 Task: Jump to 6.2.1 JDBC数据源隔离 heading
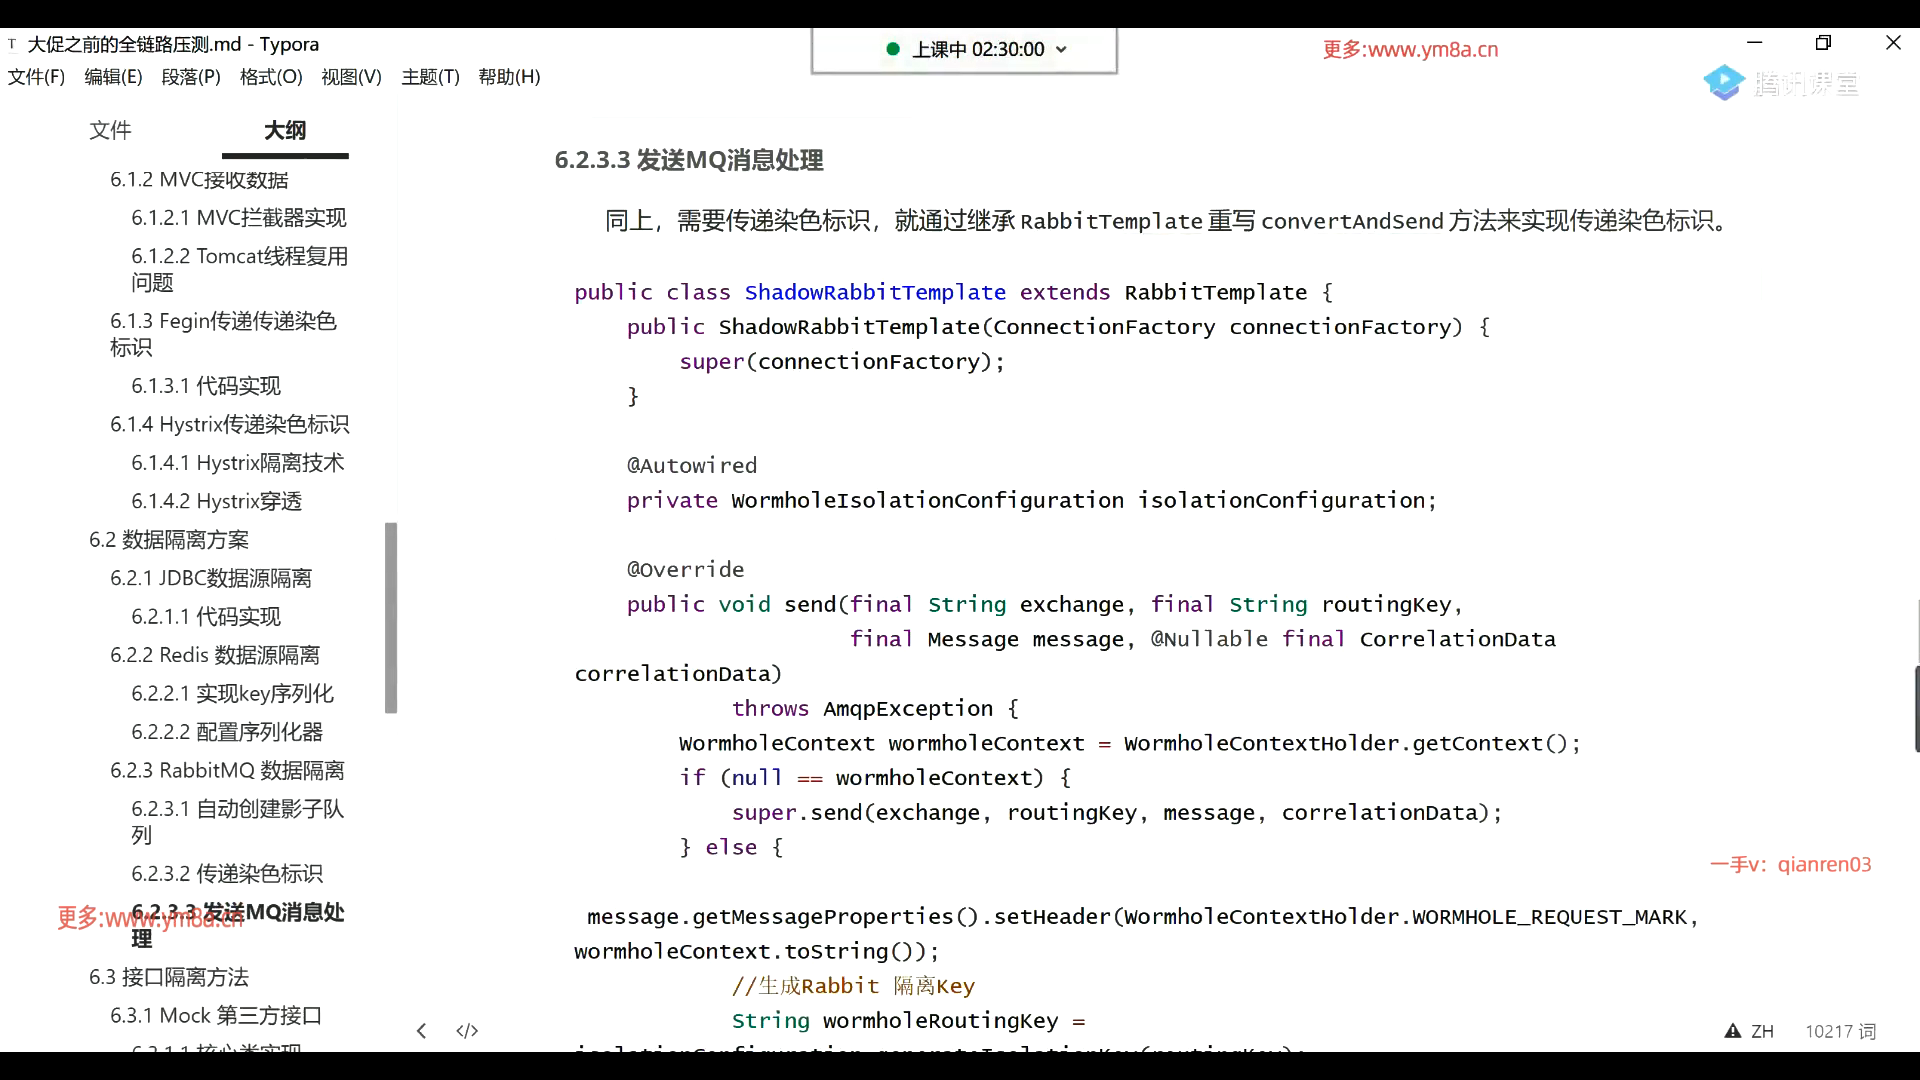pyautogui.click(x=211, y=578)
